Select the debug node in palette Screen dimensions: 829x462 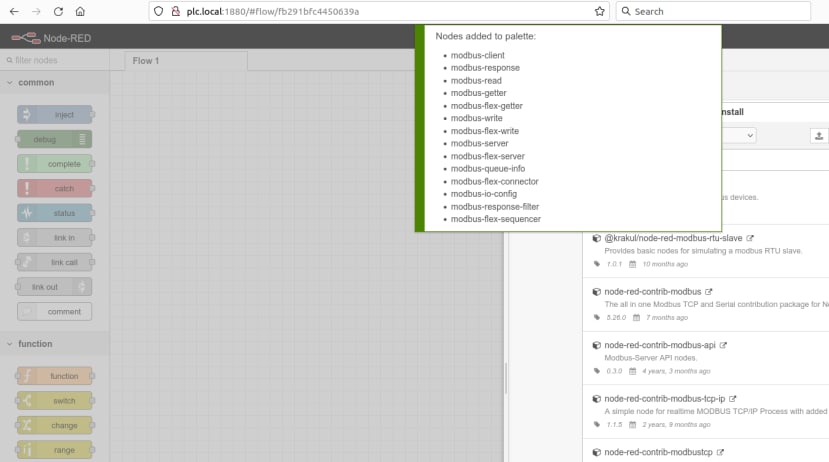coord(54,140)
